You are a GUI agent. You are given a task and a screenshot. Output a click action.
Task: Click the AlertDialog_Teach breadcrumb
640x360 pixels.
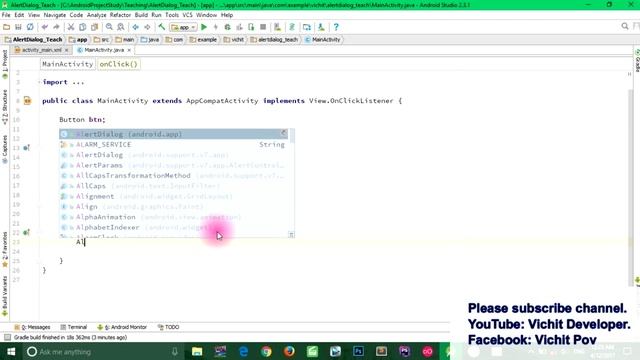coord(33,40)
